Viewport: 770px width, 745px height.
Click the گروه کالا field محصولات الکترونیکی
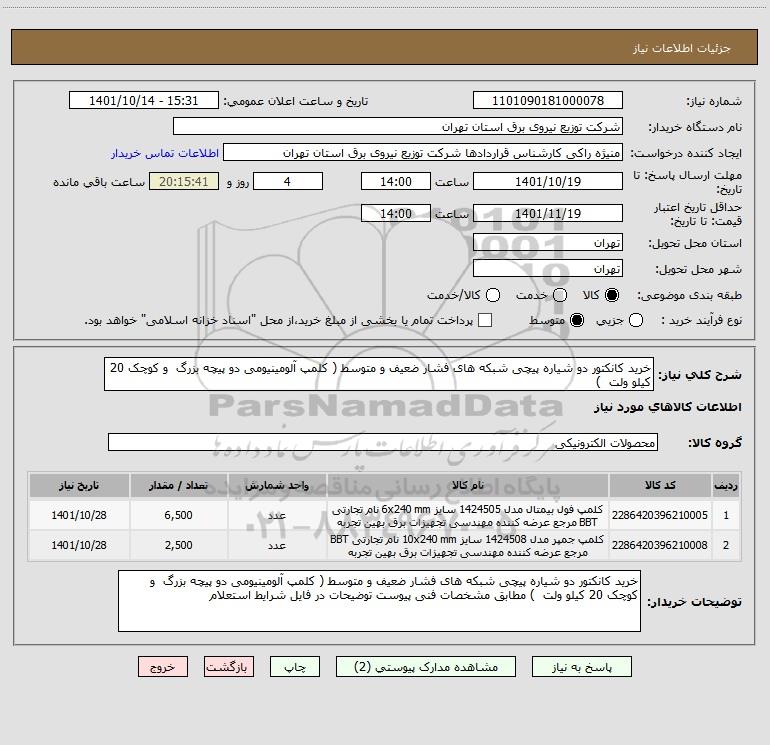click(383, 442)
